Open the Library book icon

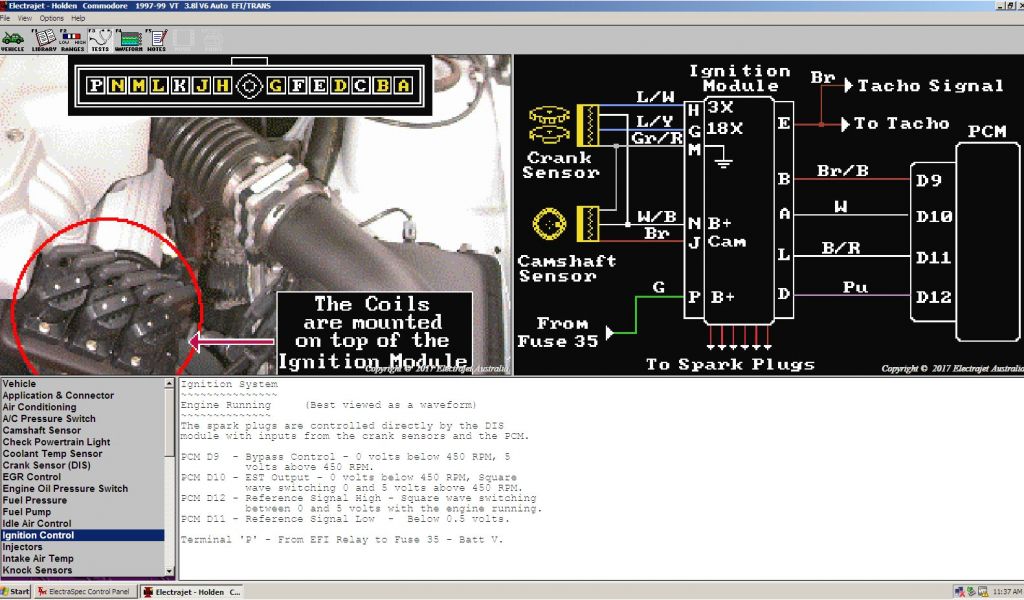coord(43,39)
